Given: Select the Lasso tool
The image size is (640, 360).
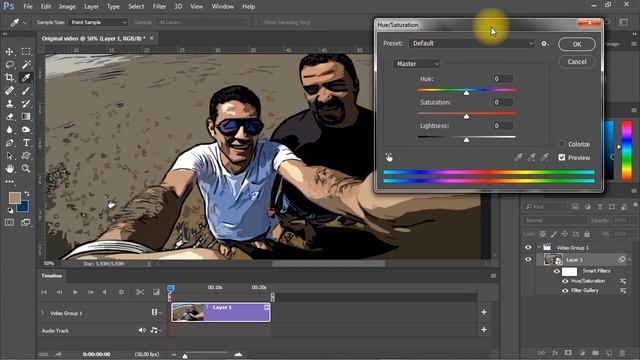Looking at the screenshot, I should [x=9, y=64].
